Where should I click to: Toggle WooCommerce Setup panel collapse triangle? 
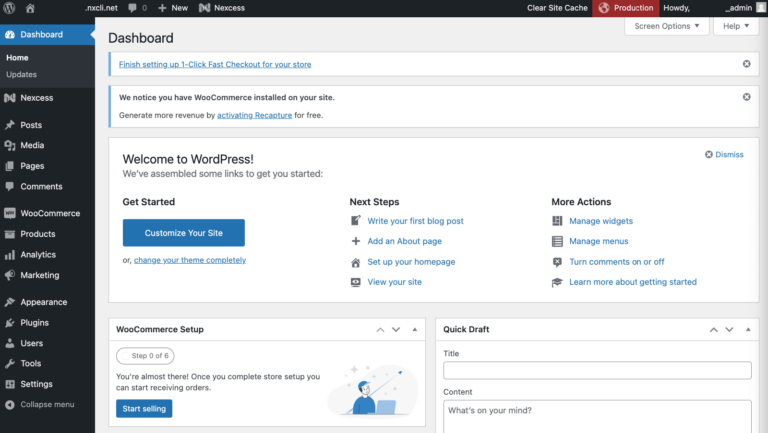click(x=415, y=330)
